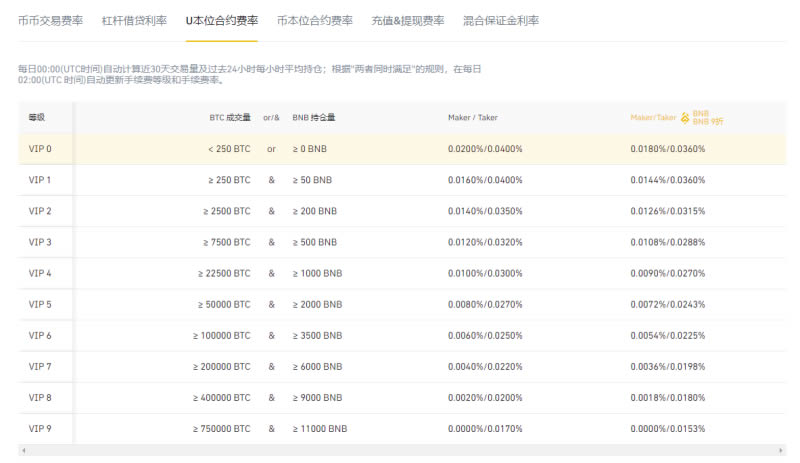800x463 pixels.
Task: Click the BNB coin icon in header
Action: coord(685,117)
